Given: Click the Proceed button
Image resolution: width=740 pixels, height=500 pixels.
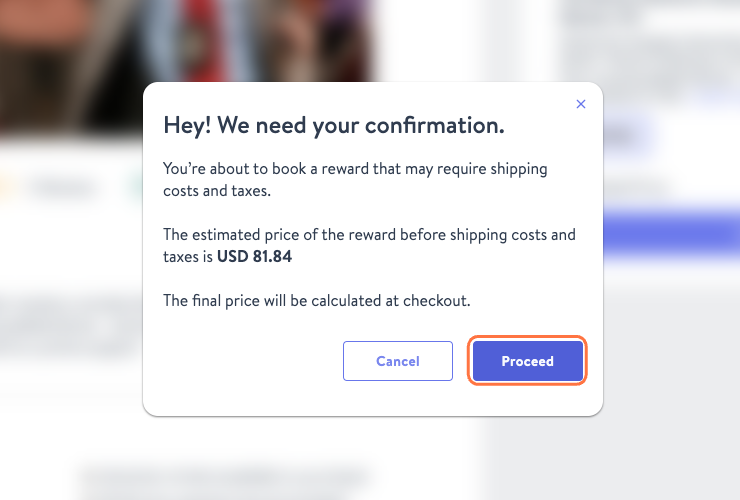Looking at the screenshot, I should point(527,361).
